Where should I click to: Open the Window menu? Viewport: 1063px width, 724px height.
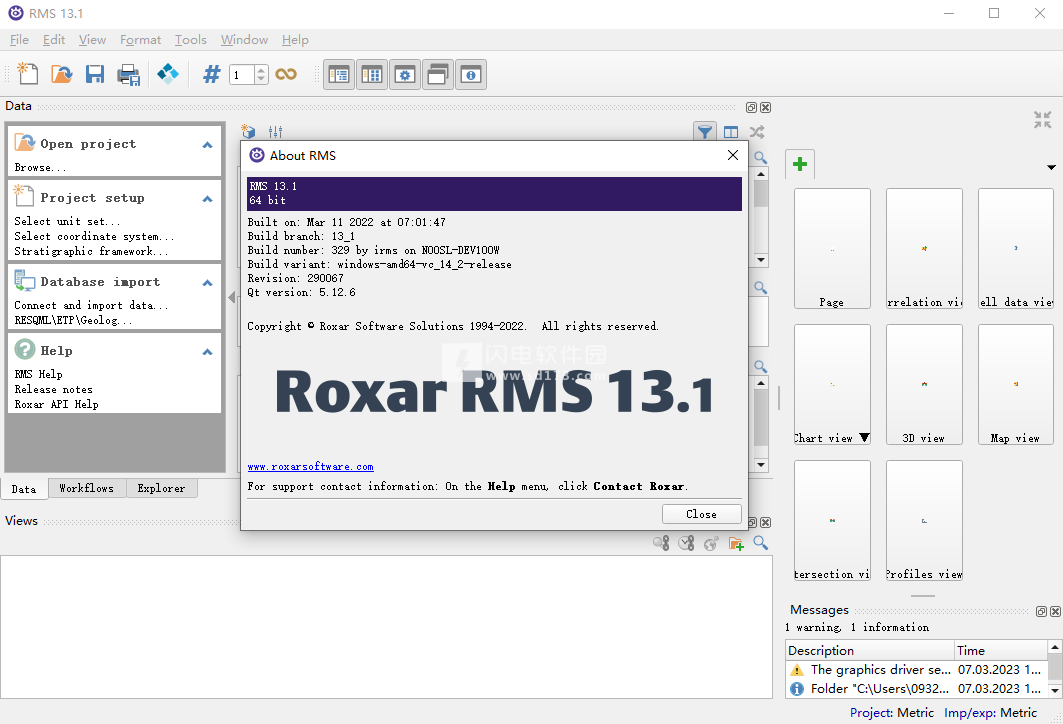(x=244, y=40)
